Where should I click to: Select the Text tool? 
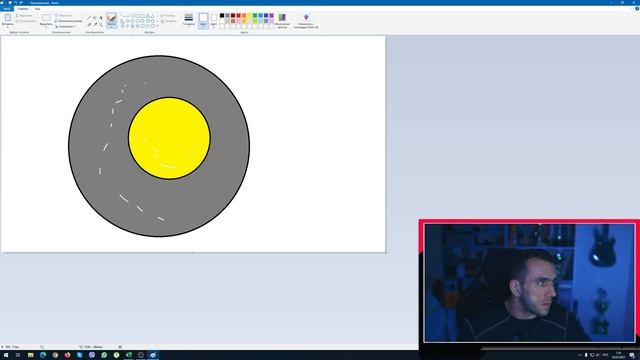point(100,18)
